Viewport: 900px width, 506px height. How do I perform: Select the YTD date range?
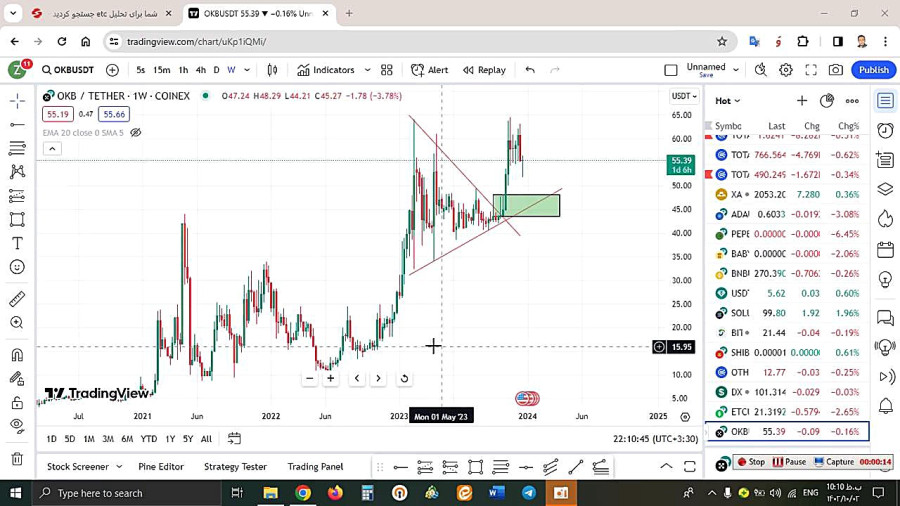coord(149,439)
